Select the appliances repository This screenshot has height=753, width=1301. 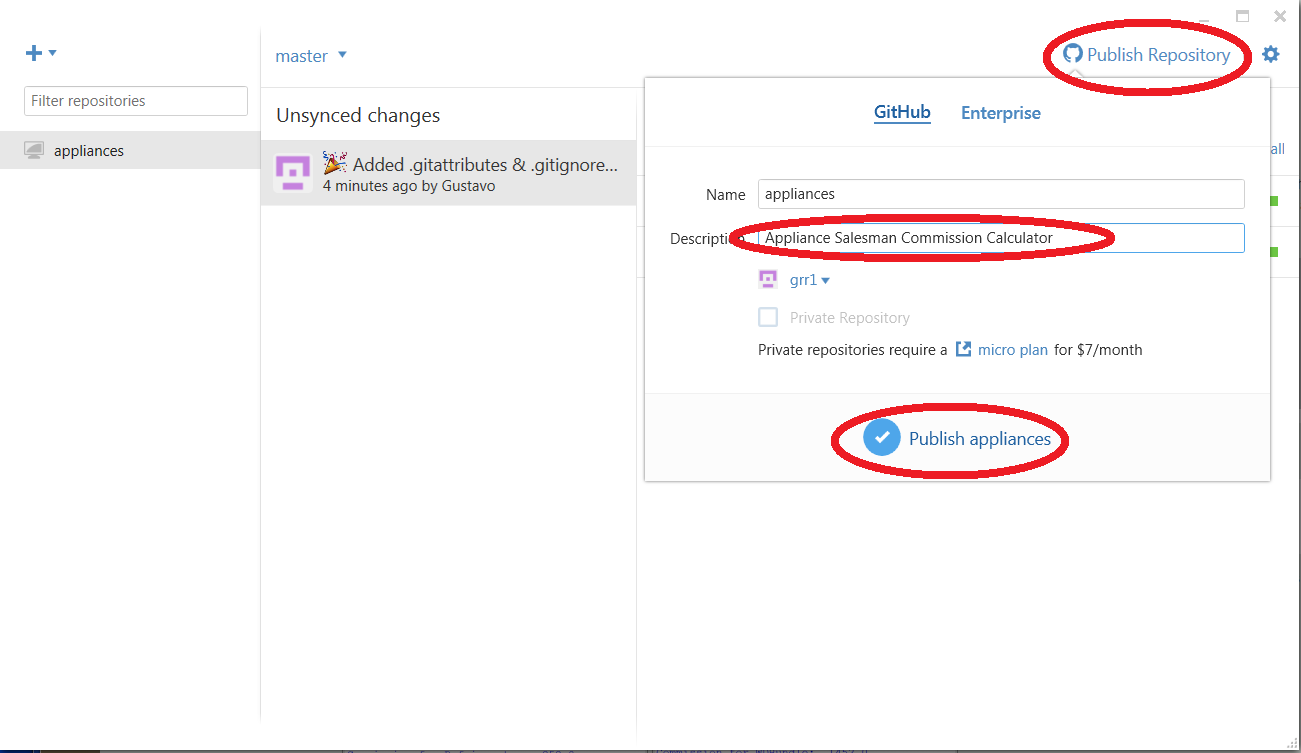(130, 150)
